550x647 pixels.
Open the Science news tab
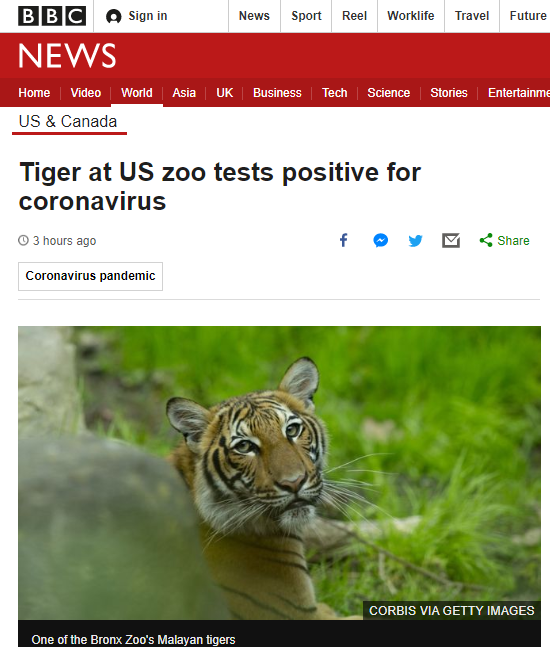click(389, 92)
